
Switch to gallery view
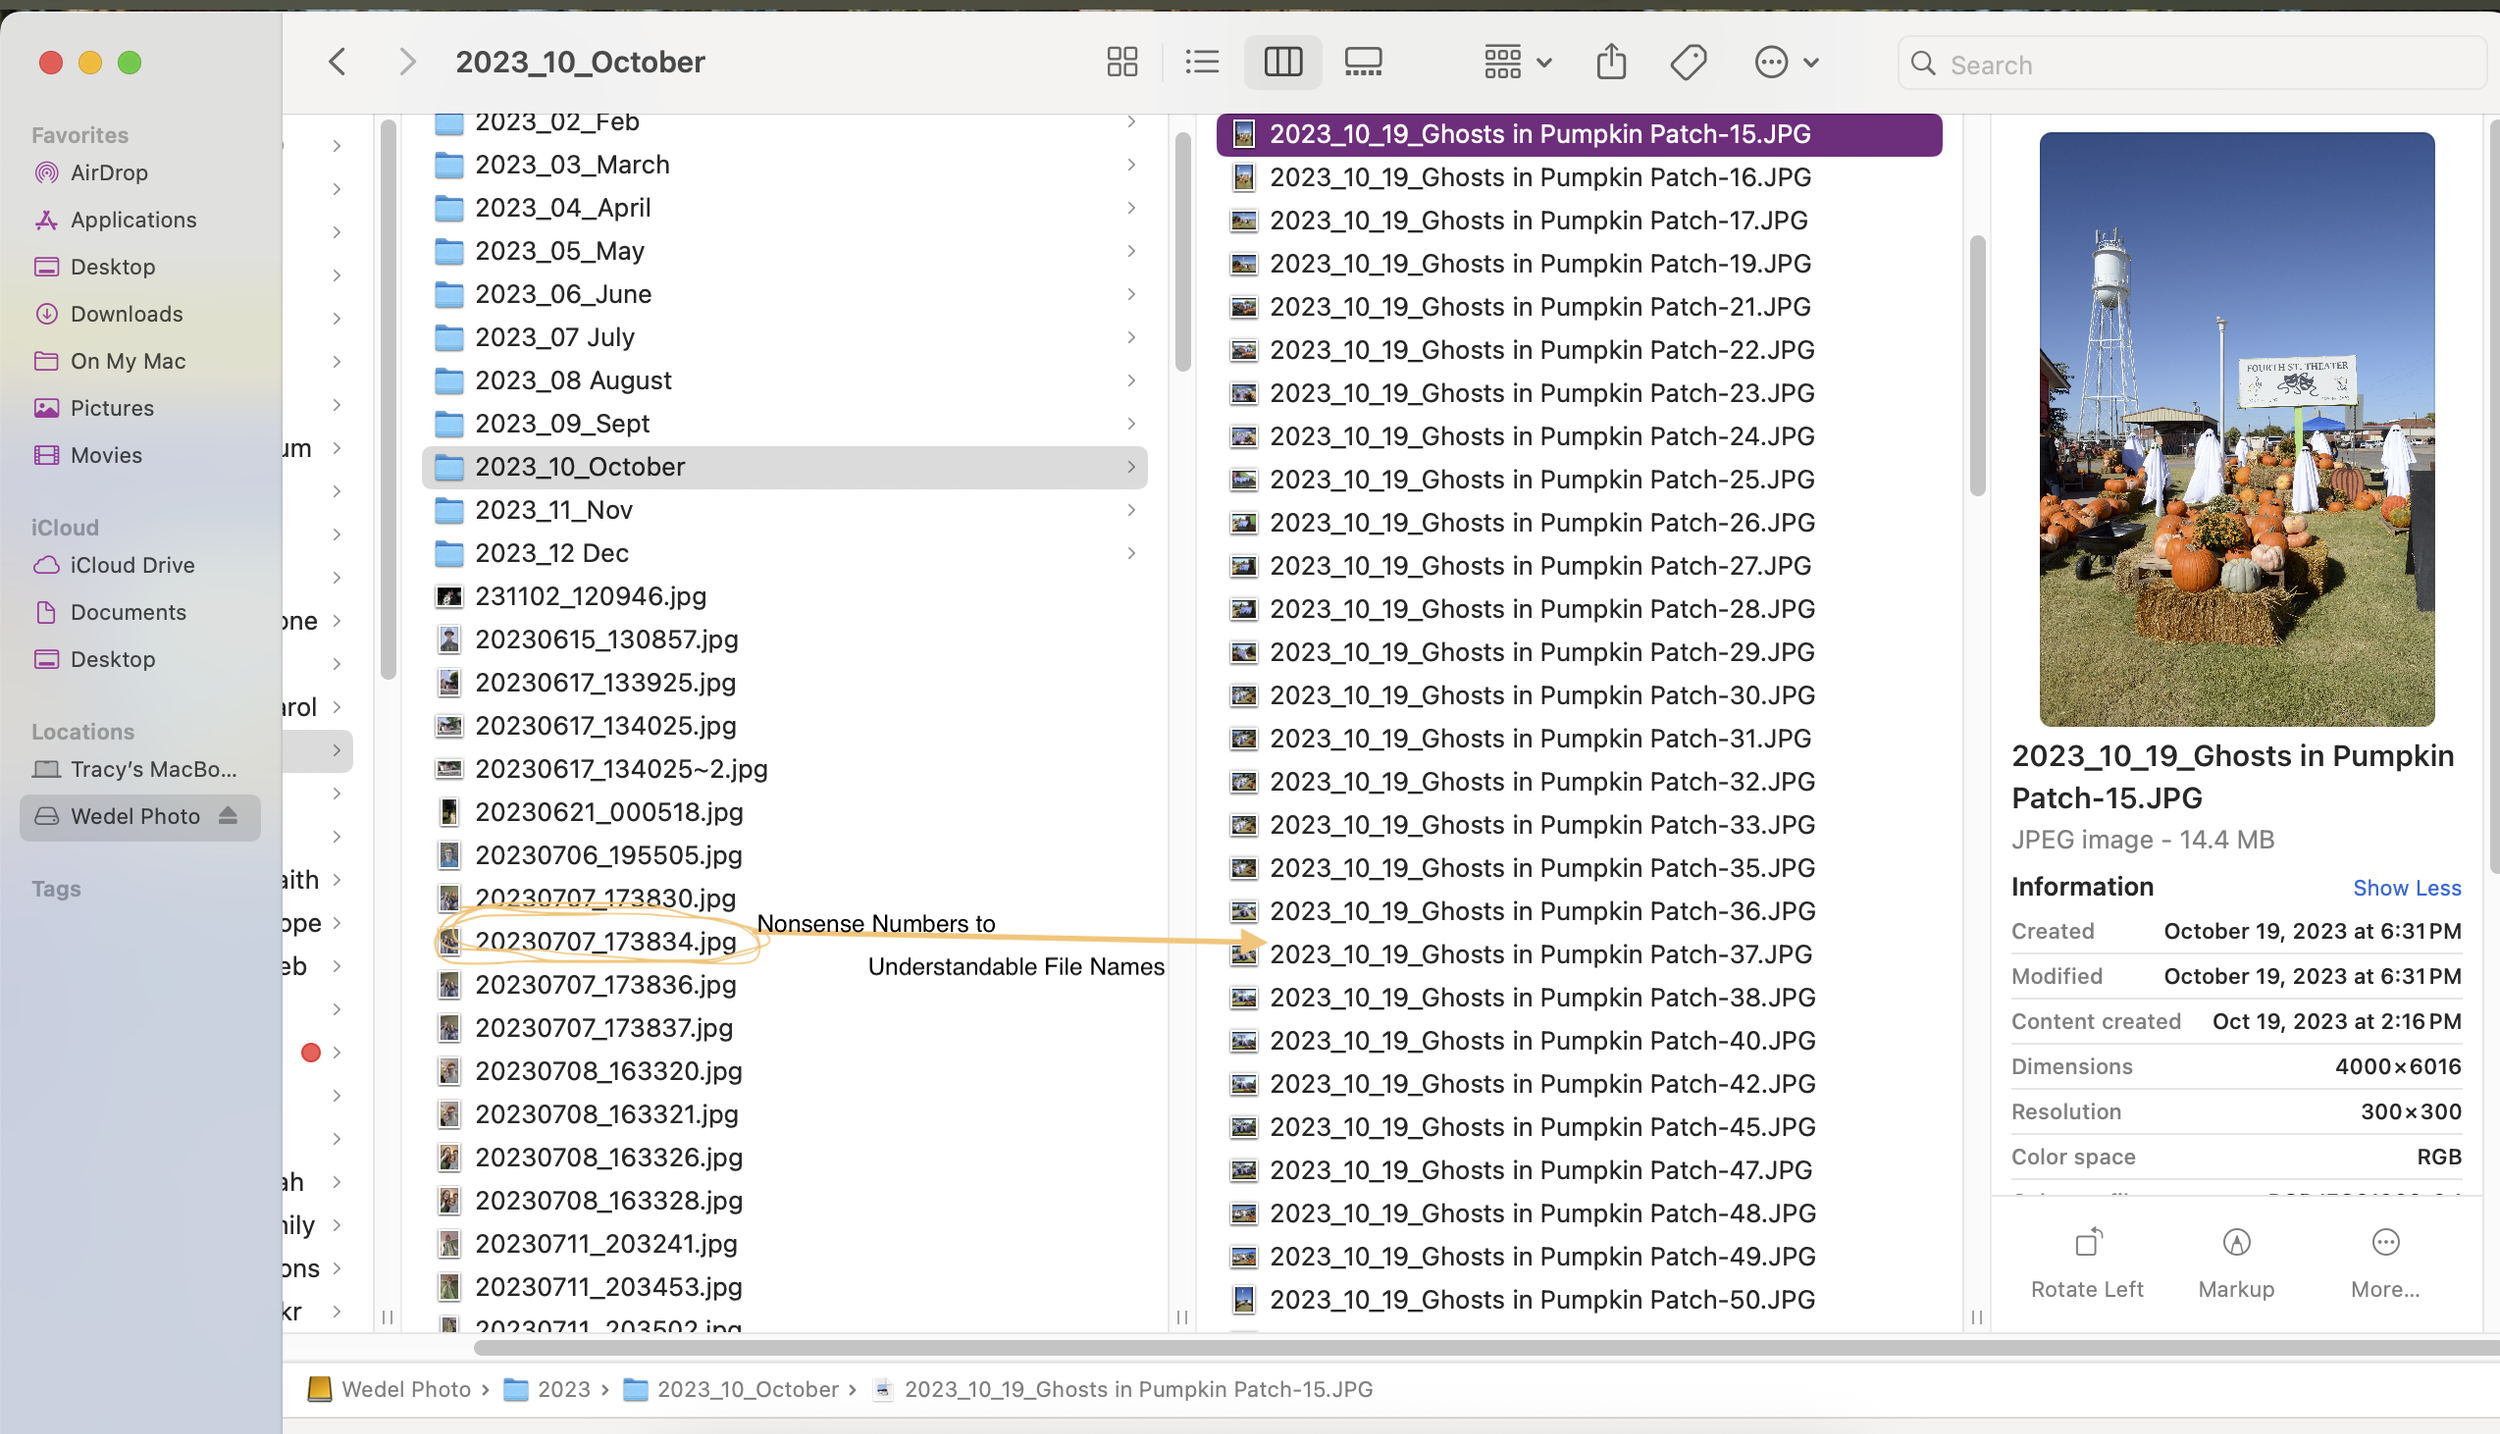coord(1363,62)
